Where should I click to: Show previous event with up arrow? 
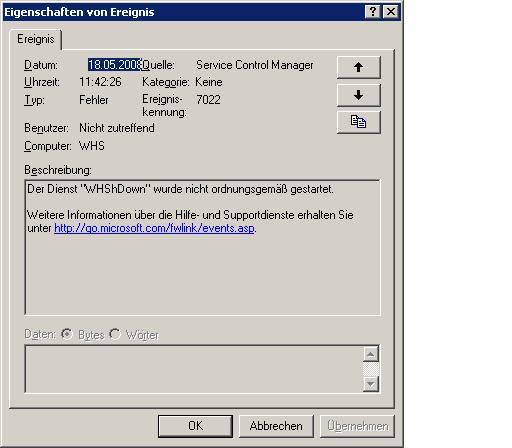click(359, 67)
